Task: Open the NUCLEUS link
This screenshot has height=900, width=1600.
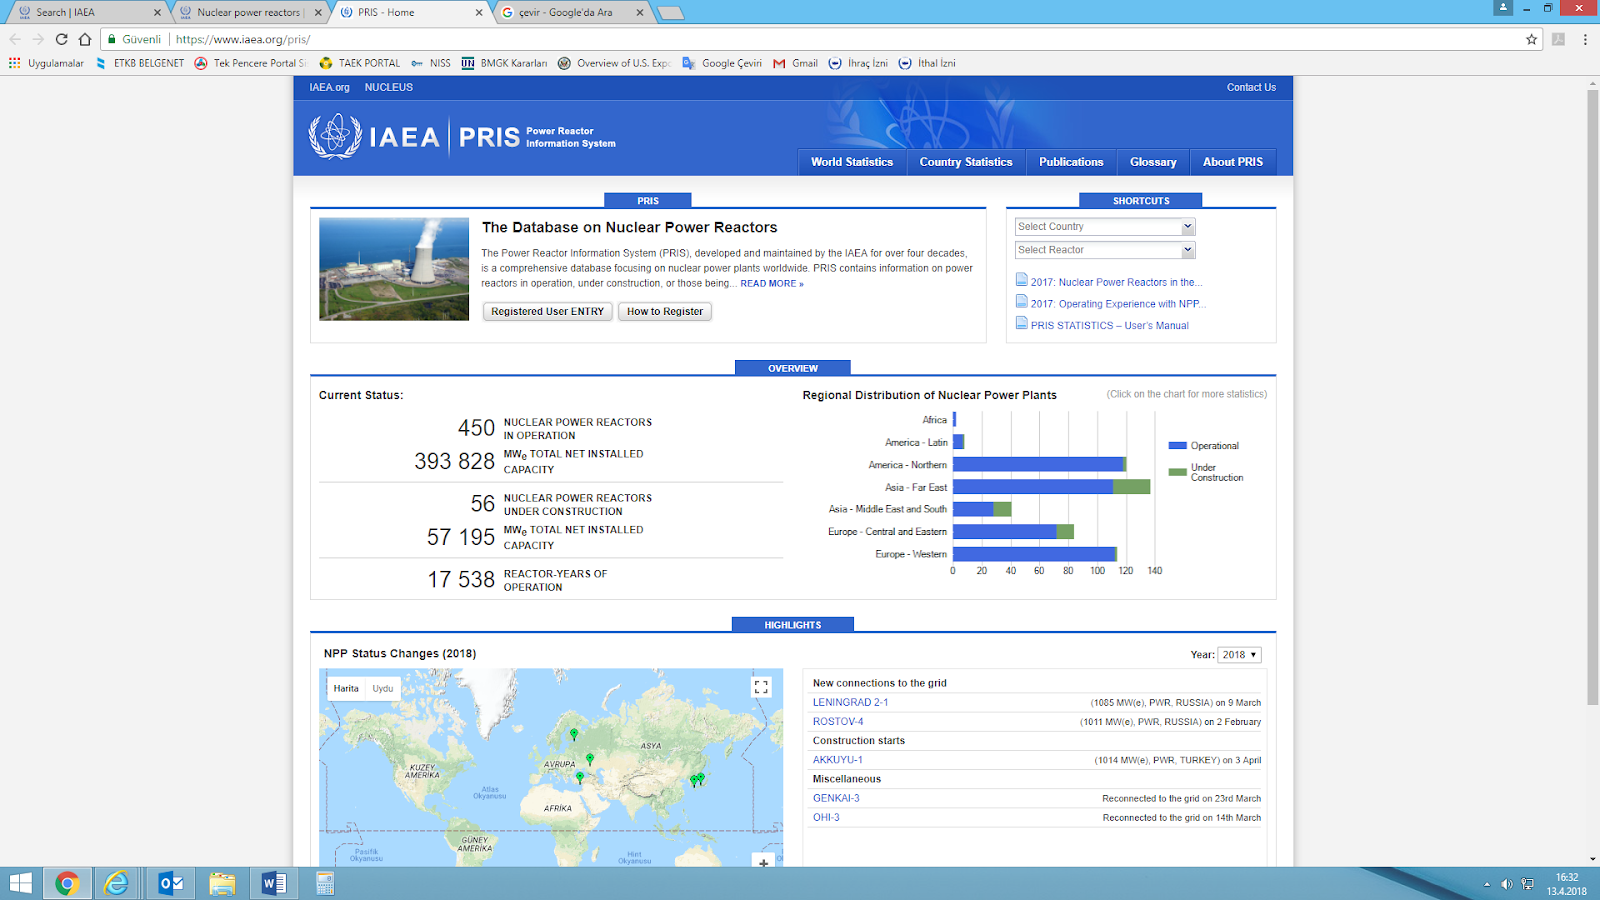Action: pyautogui.click(x=388, y=87)
